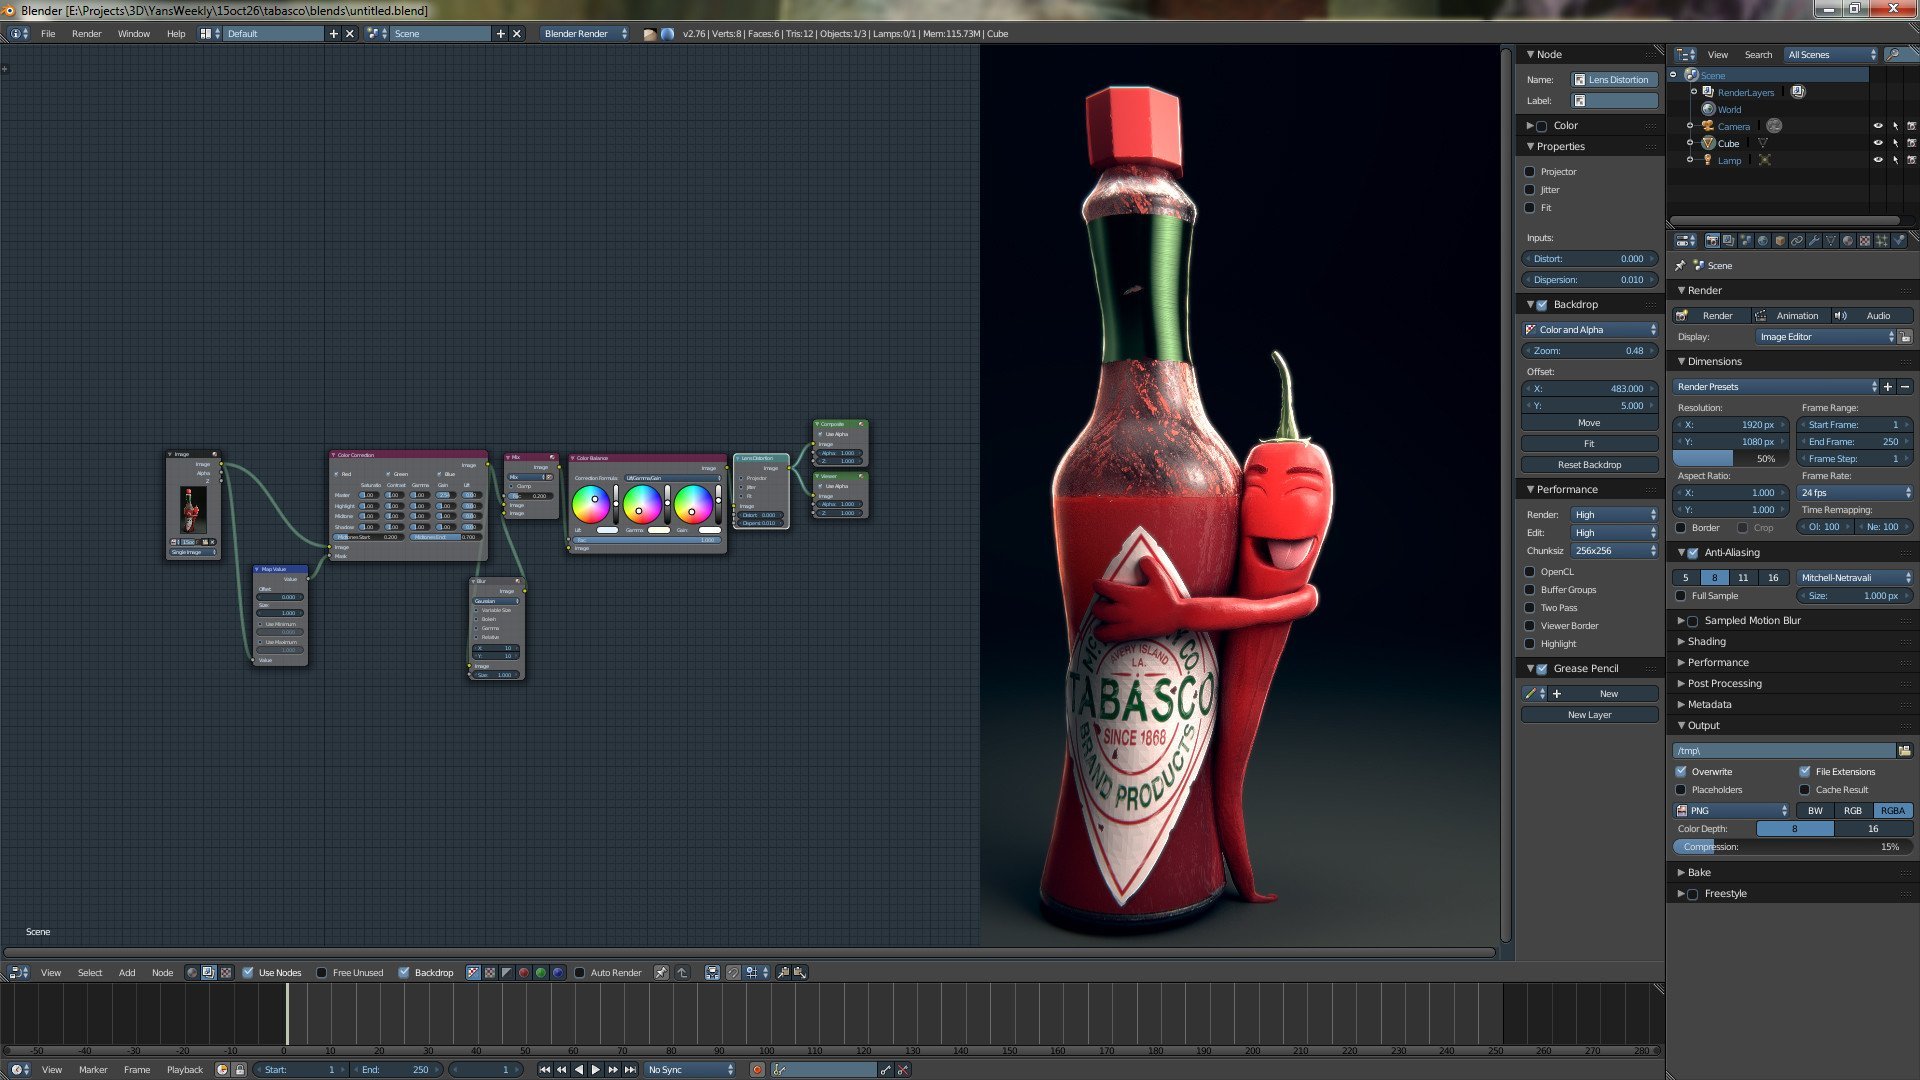Open the Material properties tab (sphere icon)
The width and height of the screenshot is (1920, 1080).
pos(1848,241)
